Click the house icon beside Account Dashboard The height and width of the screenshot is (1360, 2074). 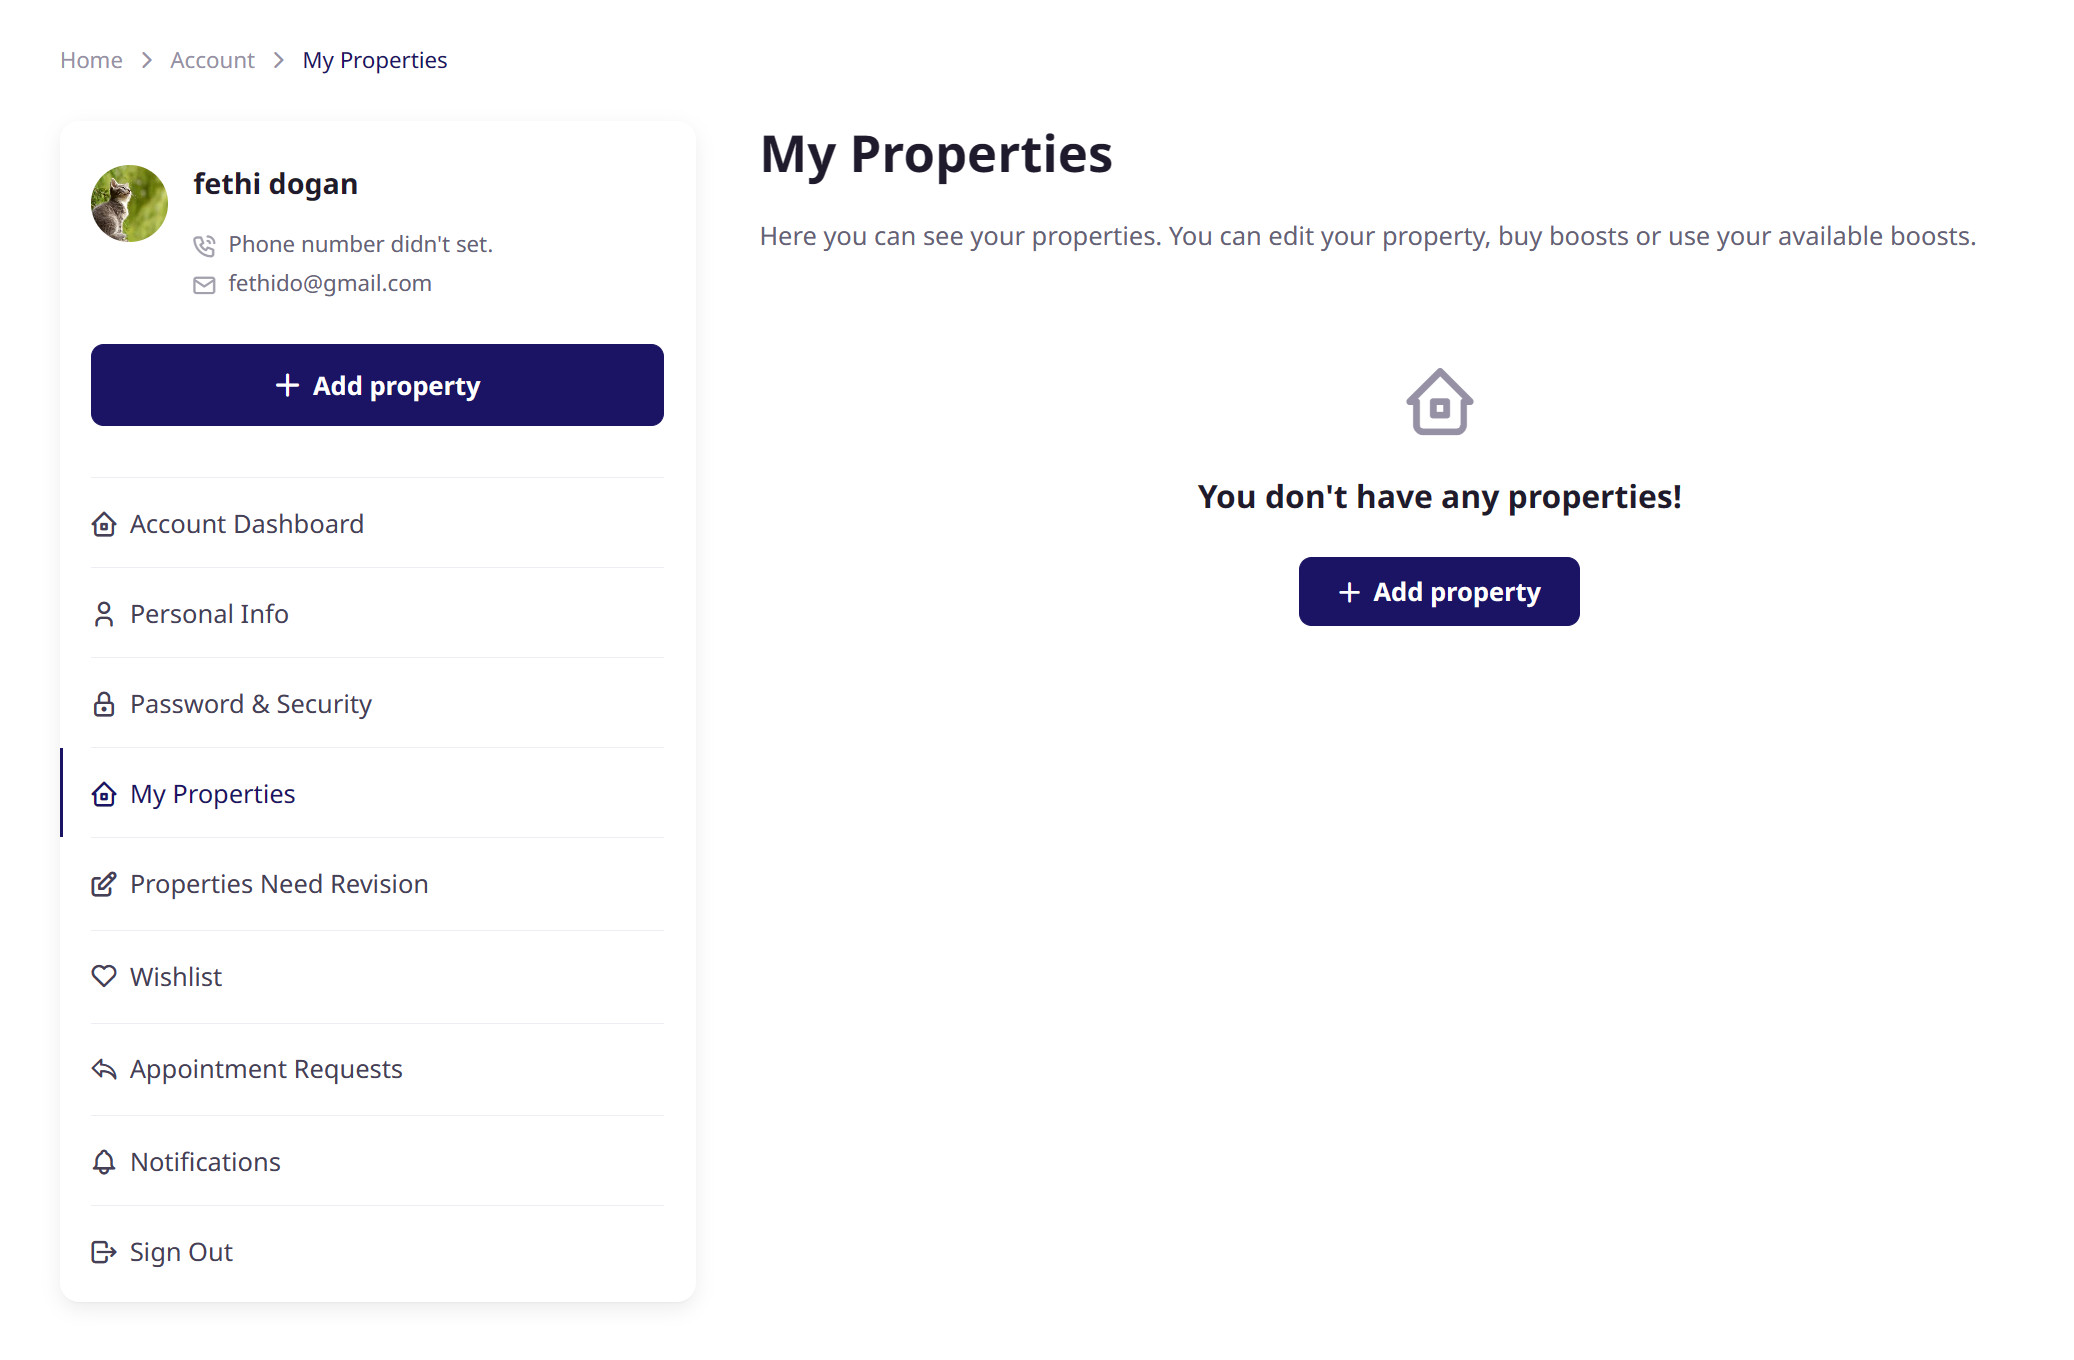click(x=104, y=524)
